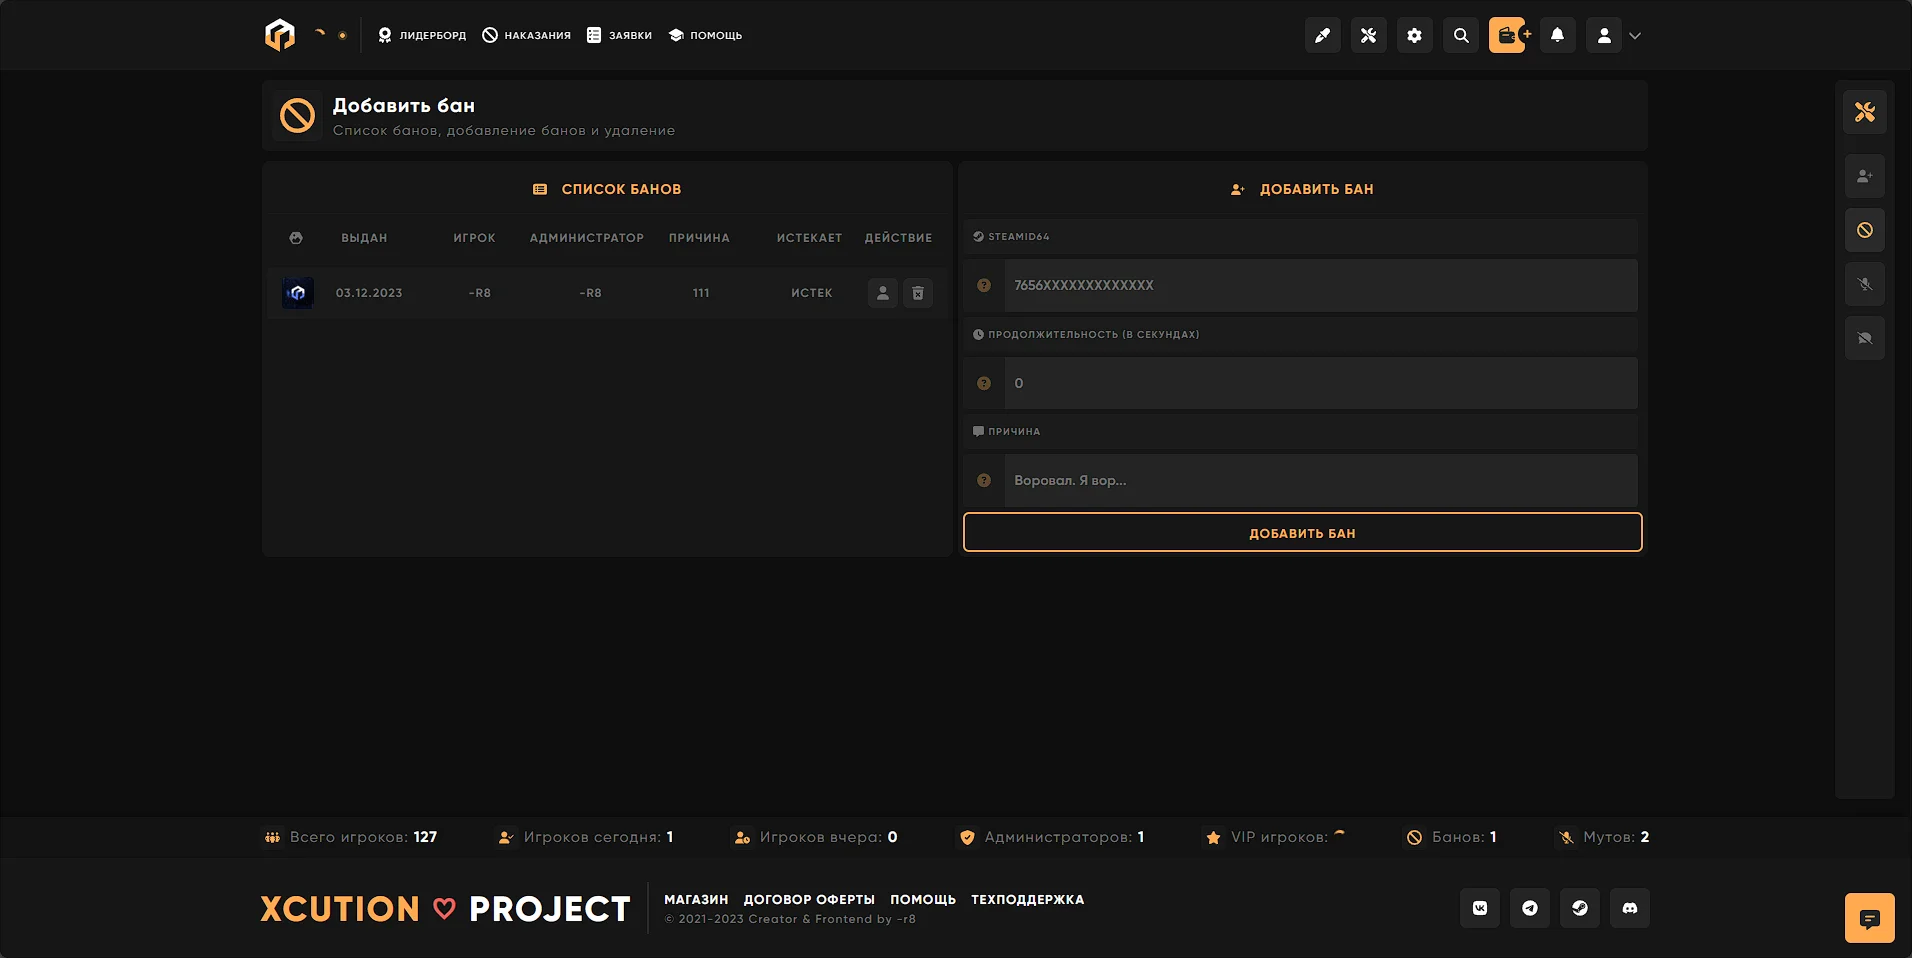The image size is (1912, 958).
Task: Open the add-admin section in right sidebar
Action: 1864,177
